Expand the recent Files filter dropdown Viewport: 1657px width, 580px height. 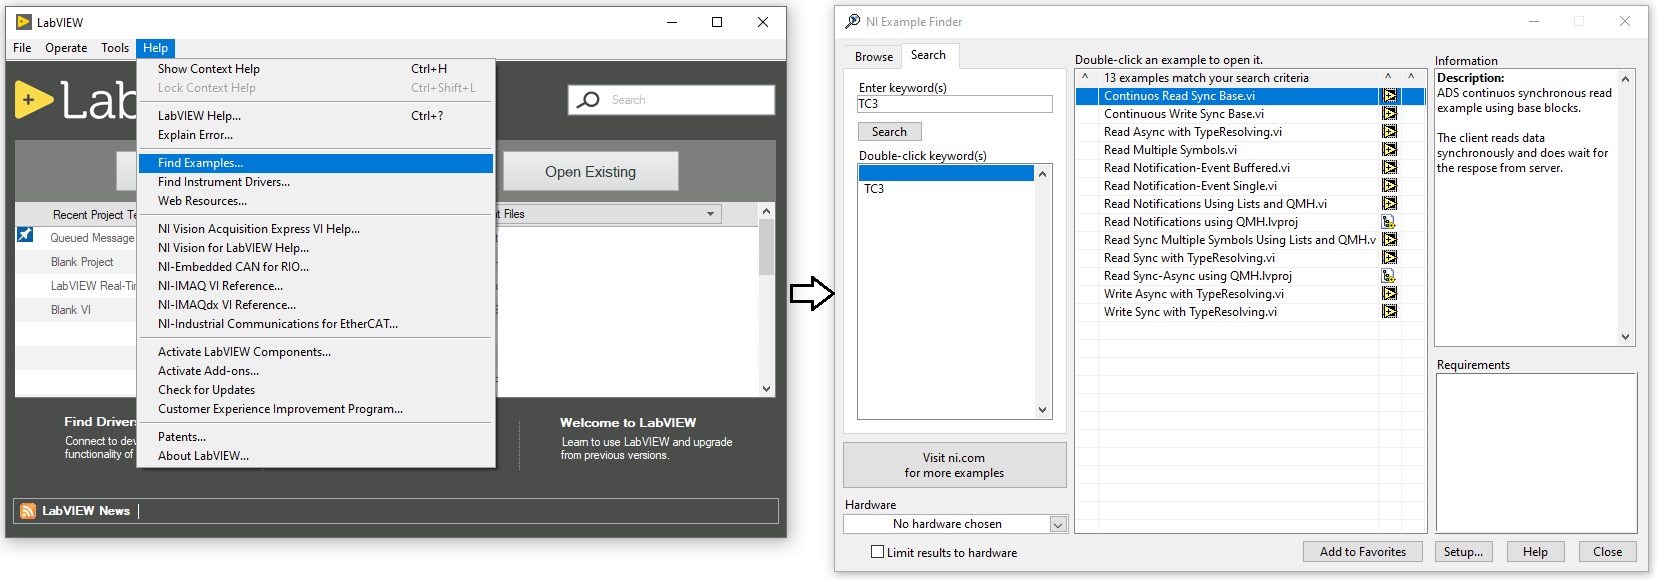point(710,214)
